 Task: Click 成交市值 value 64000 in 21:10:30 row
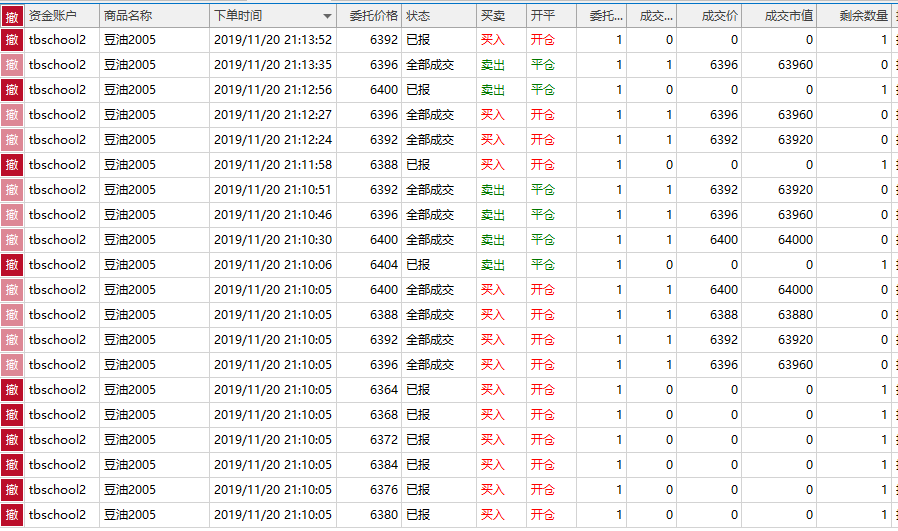point(795,240)
